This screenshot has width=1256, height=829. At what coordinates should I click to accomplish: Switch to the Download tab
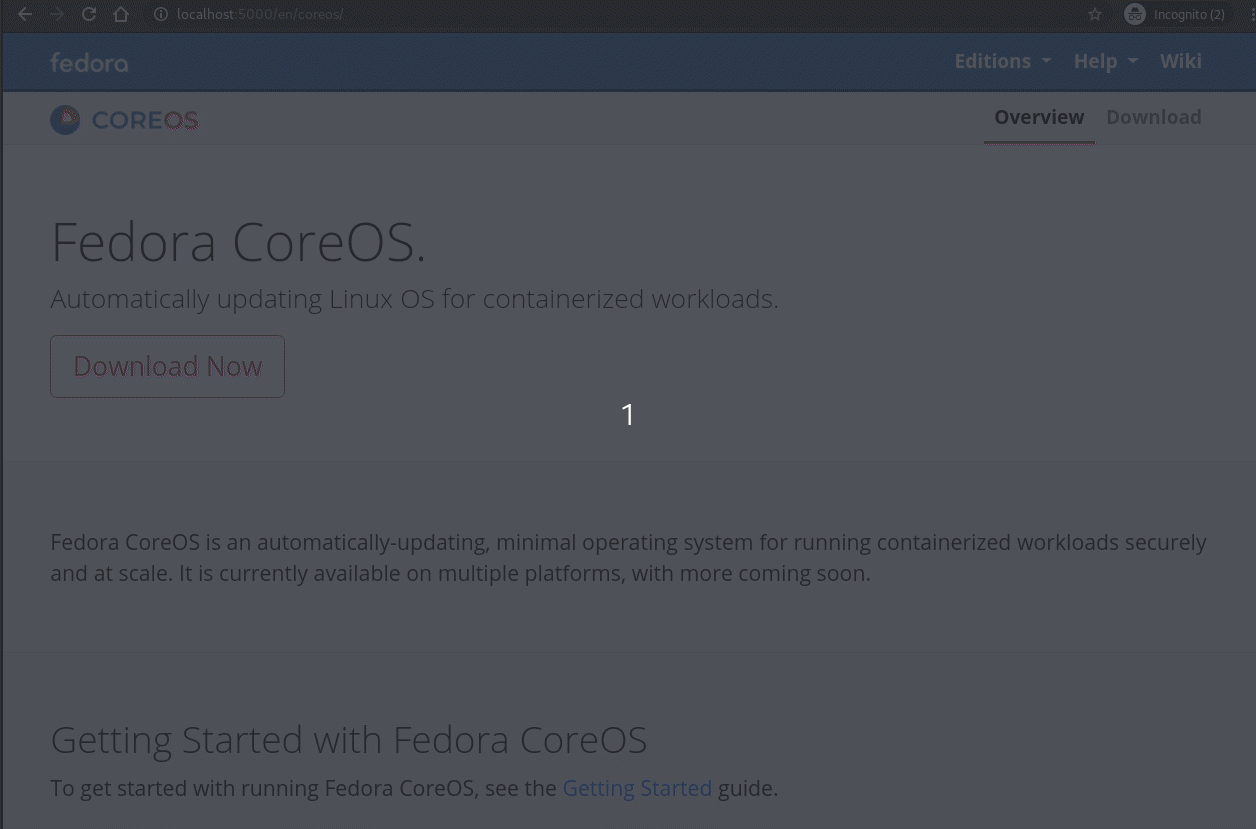click(1153, 117)
